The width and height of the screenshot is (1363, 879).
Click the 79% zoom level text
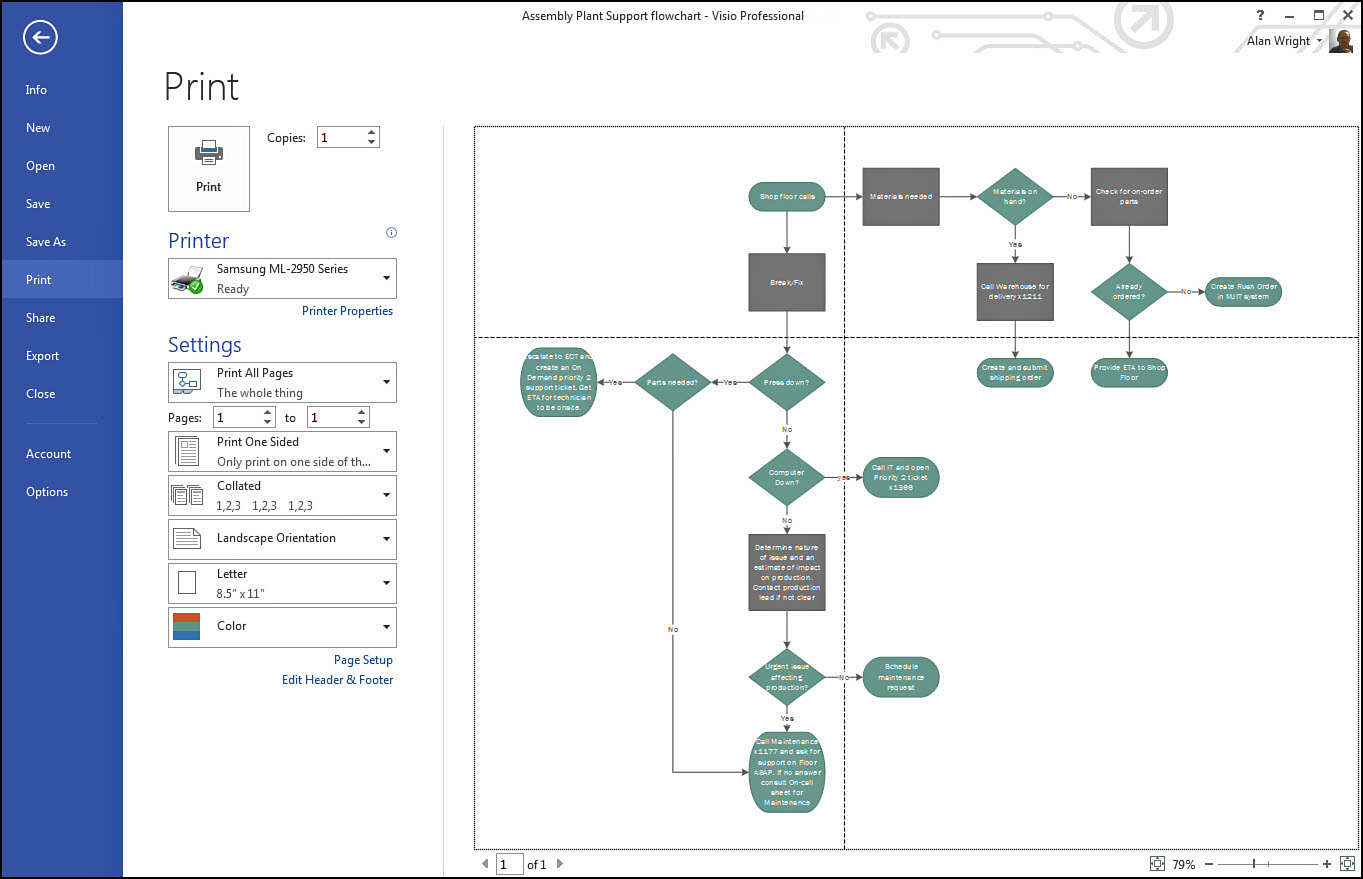[1184, 864]
